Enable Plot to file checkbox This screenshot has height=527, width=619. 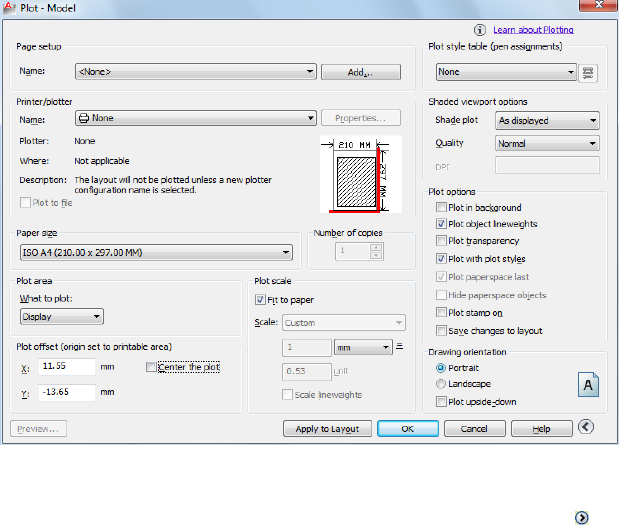25,203
